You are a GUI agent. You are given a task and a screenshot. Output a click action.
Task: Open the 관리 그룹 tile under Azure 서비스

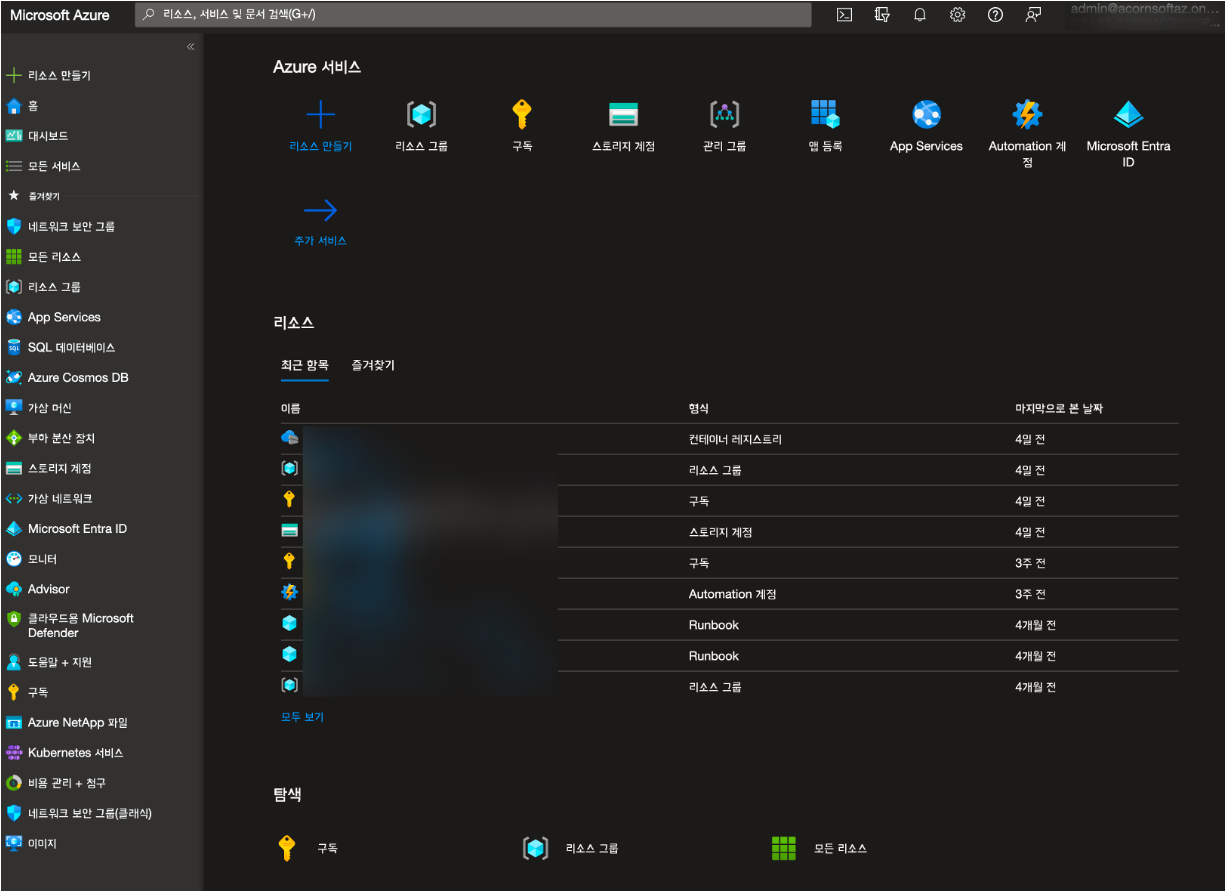(724, 126)
